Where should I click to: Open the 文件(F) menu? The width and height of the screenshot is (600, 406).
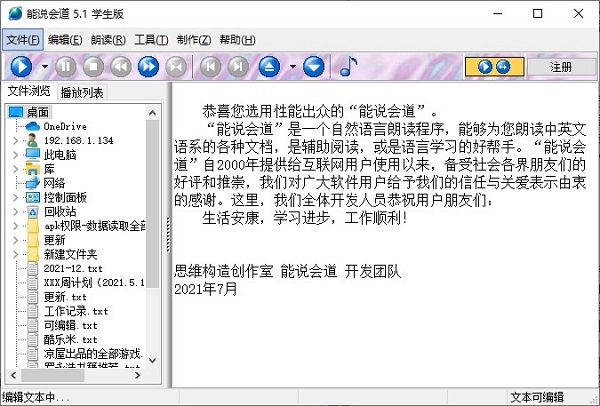[x=23, y=40]
